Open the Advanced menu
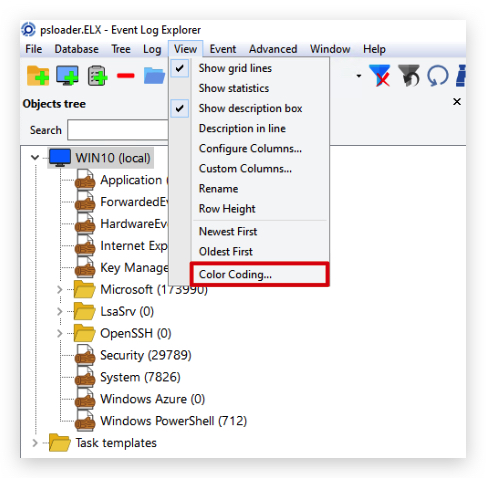The image size is (486, 478). (x=273, y=49)
